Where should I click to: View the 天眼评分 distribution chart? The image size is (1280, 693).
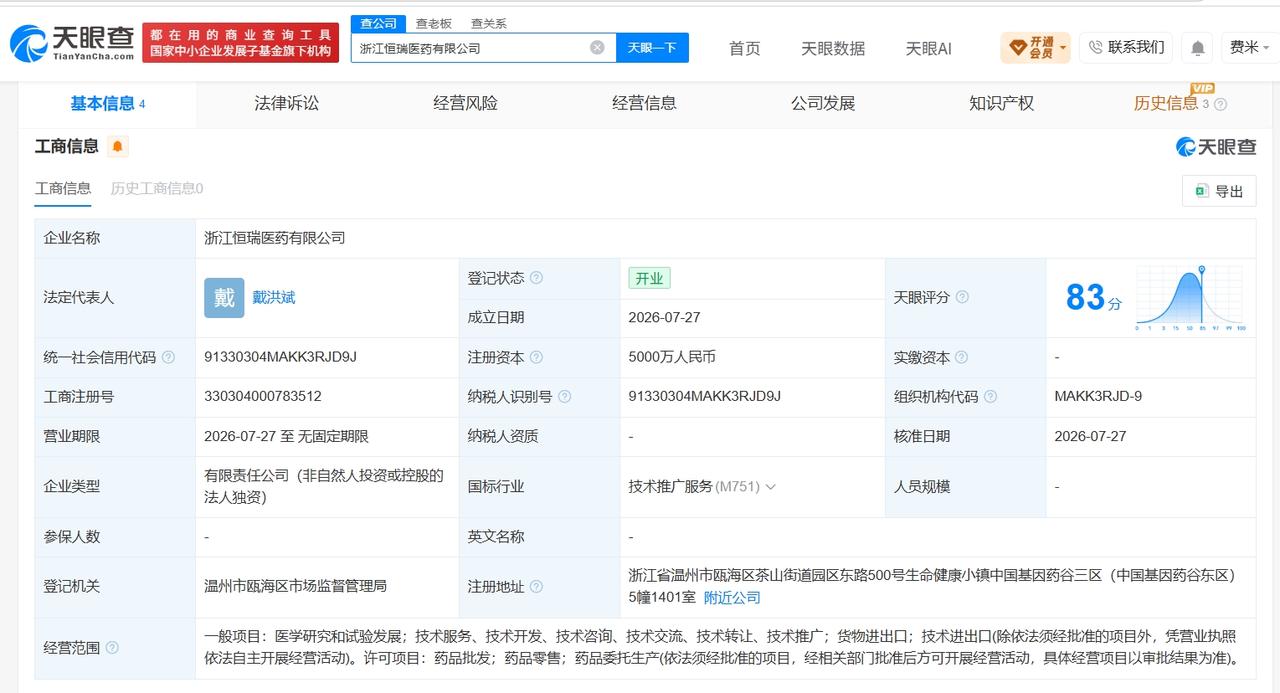pos(1190,298)
